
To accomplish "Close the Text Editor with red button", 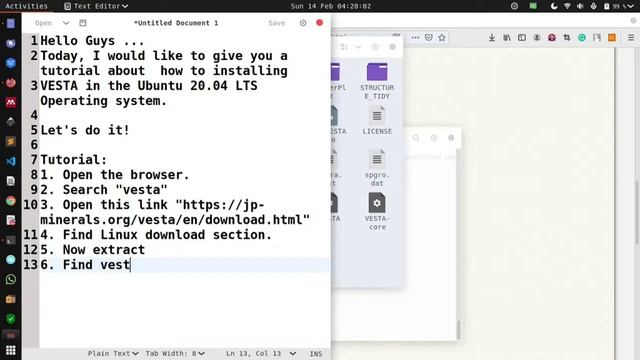I will [320, 22].
